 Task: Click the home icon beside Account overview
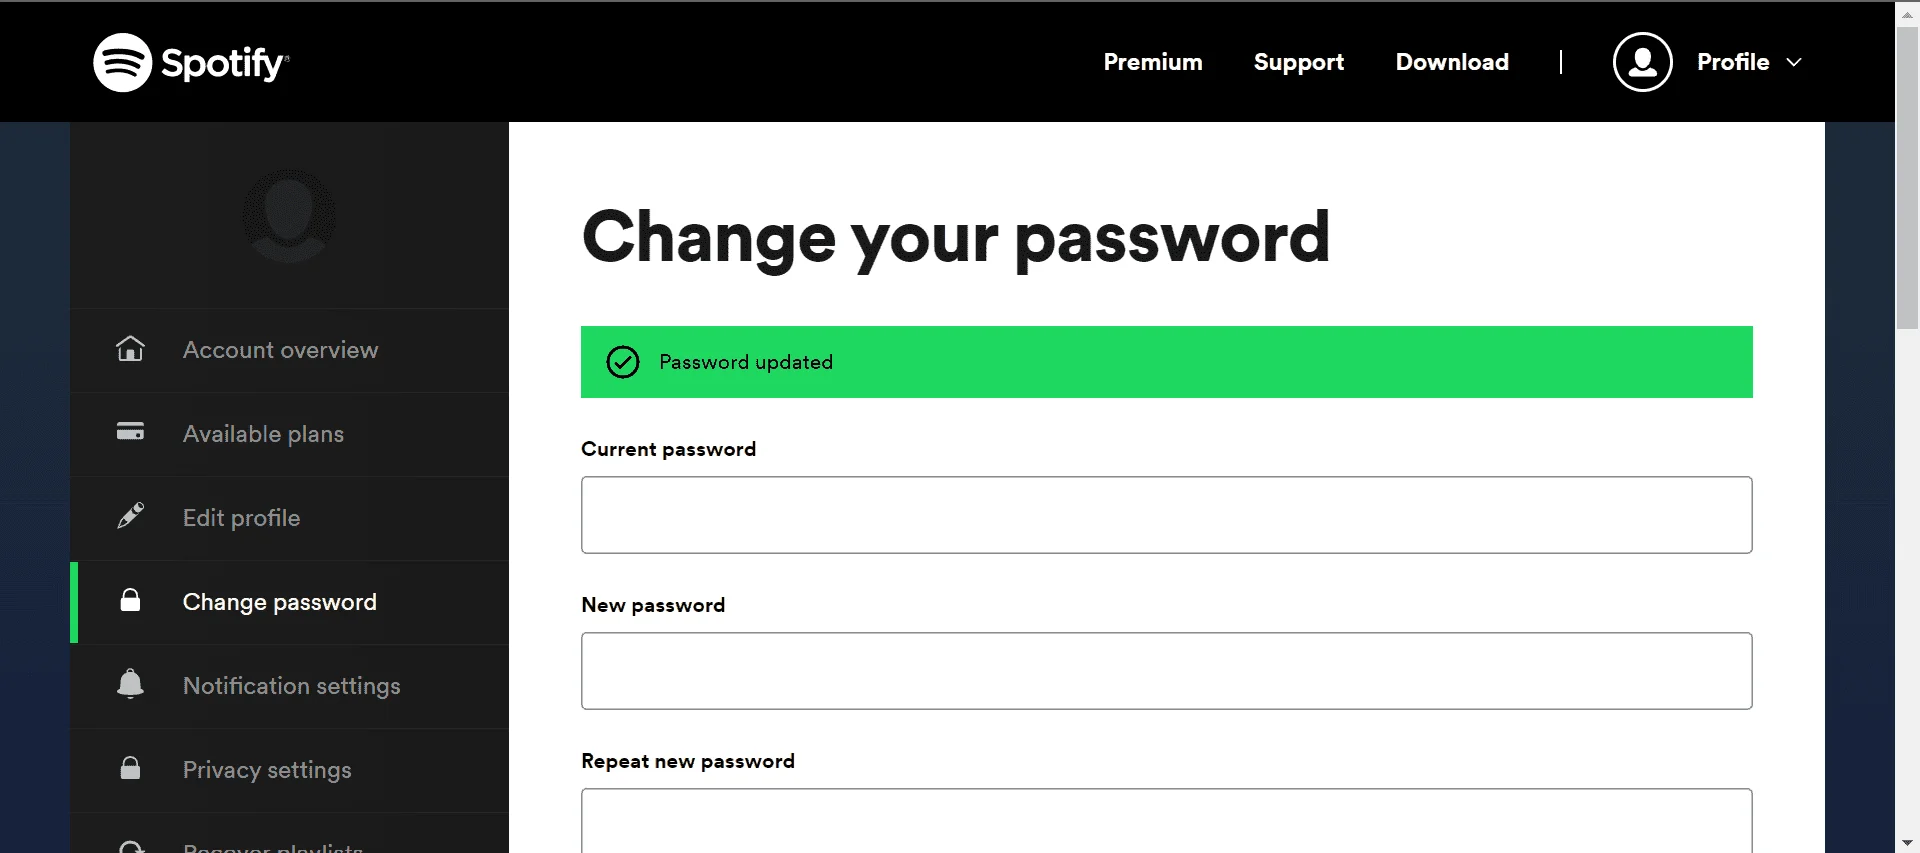(x=130, y=349)
